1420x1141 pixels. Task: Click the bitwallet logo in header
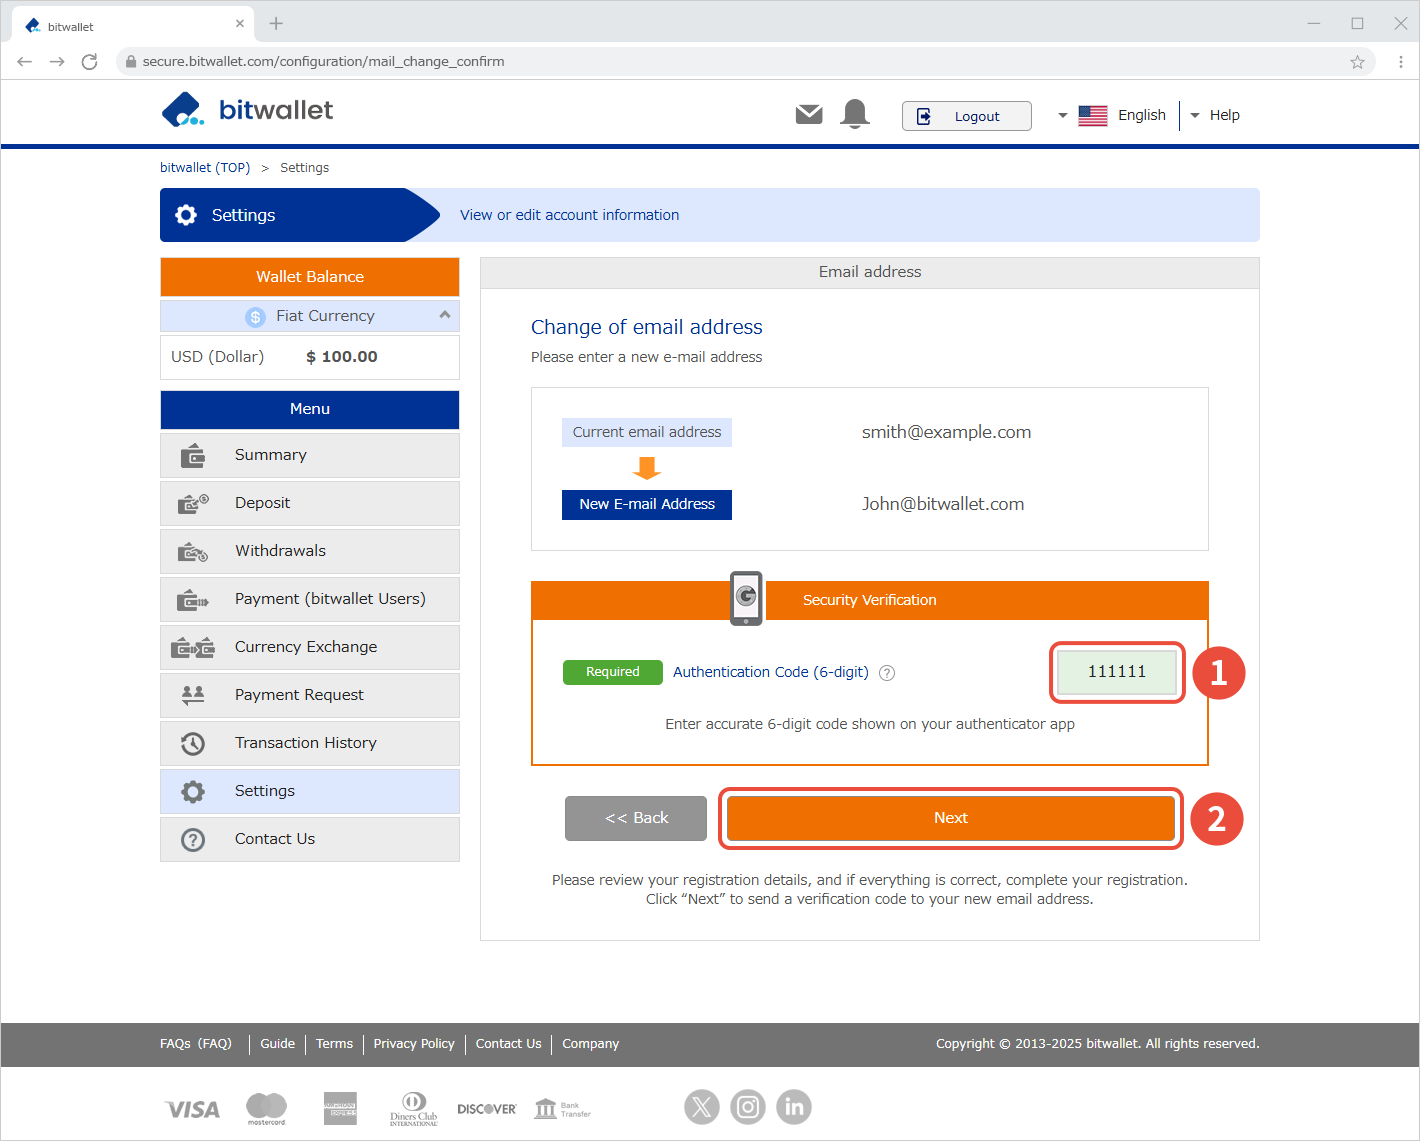point(247,110)
